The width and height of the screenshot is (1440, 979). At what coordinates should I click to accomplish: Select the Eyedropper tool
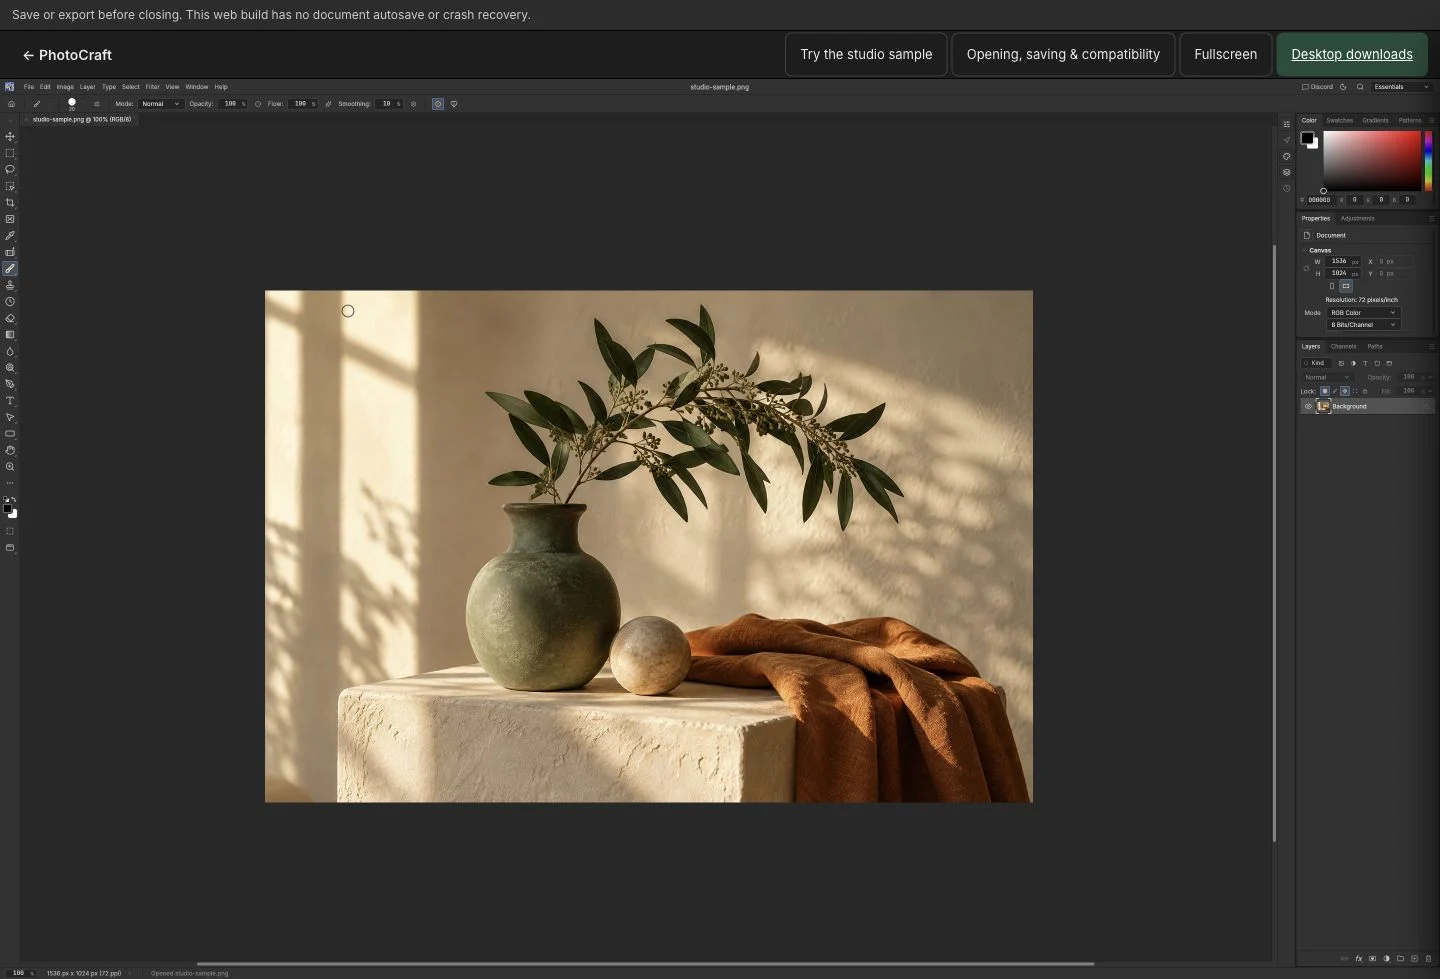[10, 235]
